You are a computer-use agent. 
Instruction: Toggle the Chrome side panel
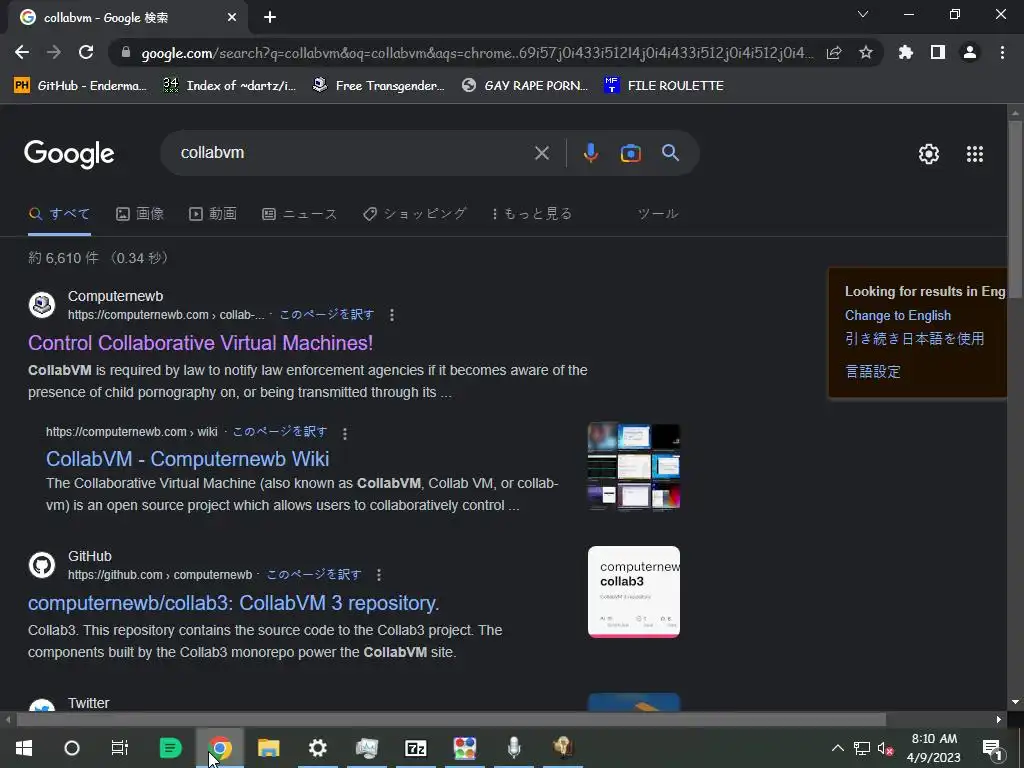tap(938, 52)
